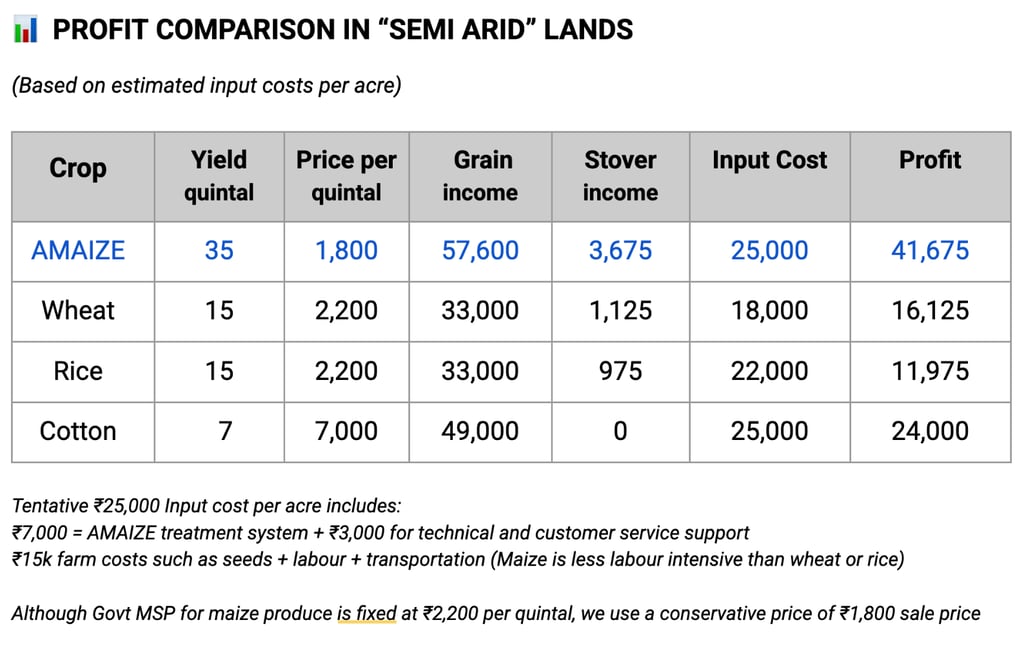Select the Grain income column header
1024x649 pixels.
(x=480, y=175)
